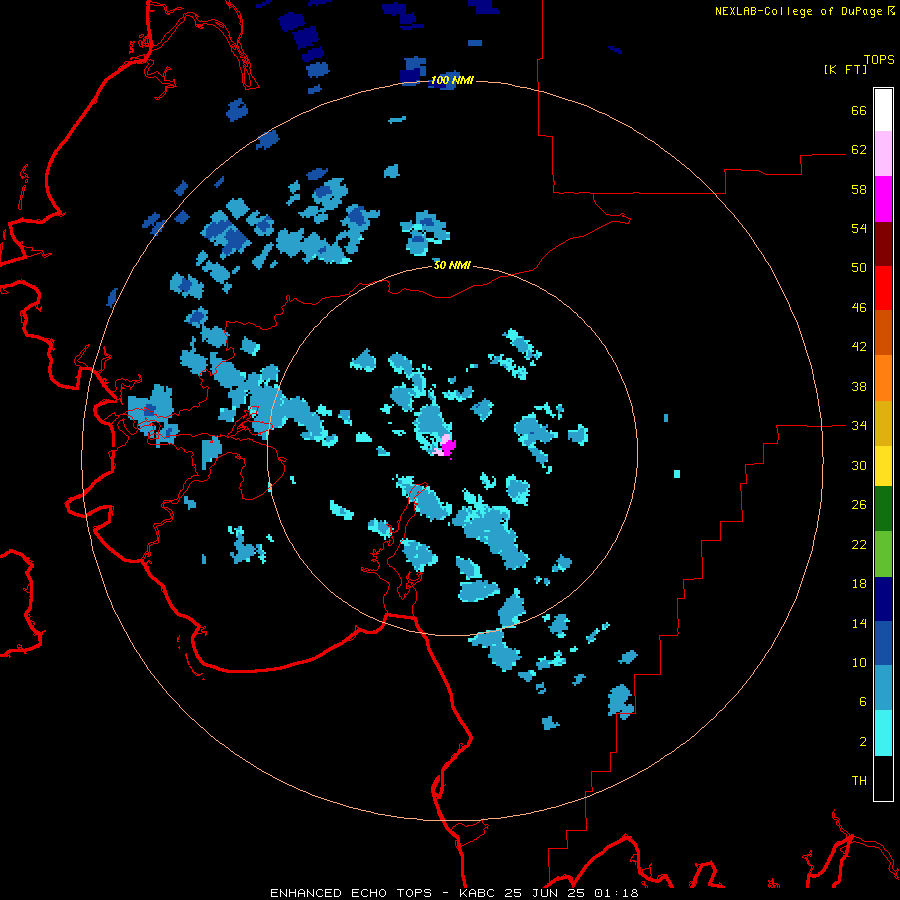Click the magenta legend swatch
Viewport: 900px width, 900px height.
coord(883,199)
